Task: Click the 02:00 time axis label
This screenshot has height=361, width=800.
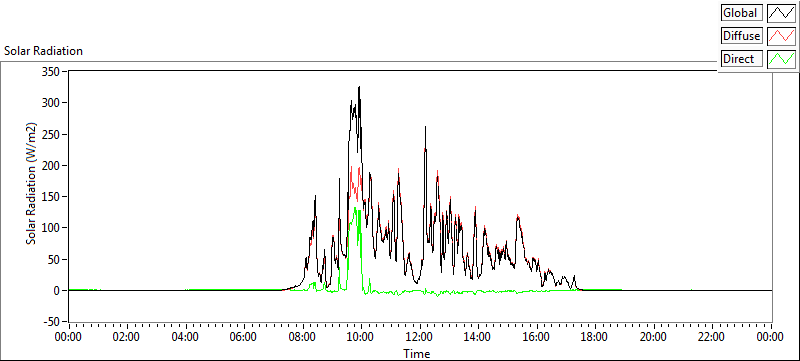Action: coord(126,337)
